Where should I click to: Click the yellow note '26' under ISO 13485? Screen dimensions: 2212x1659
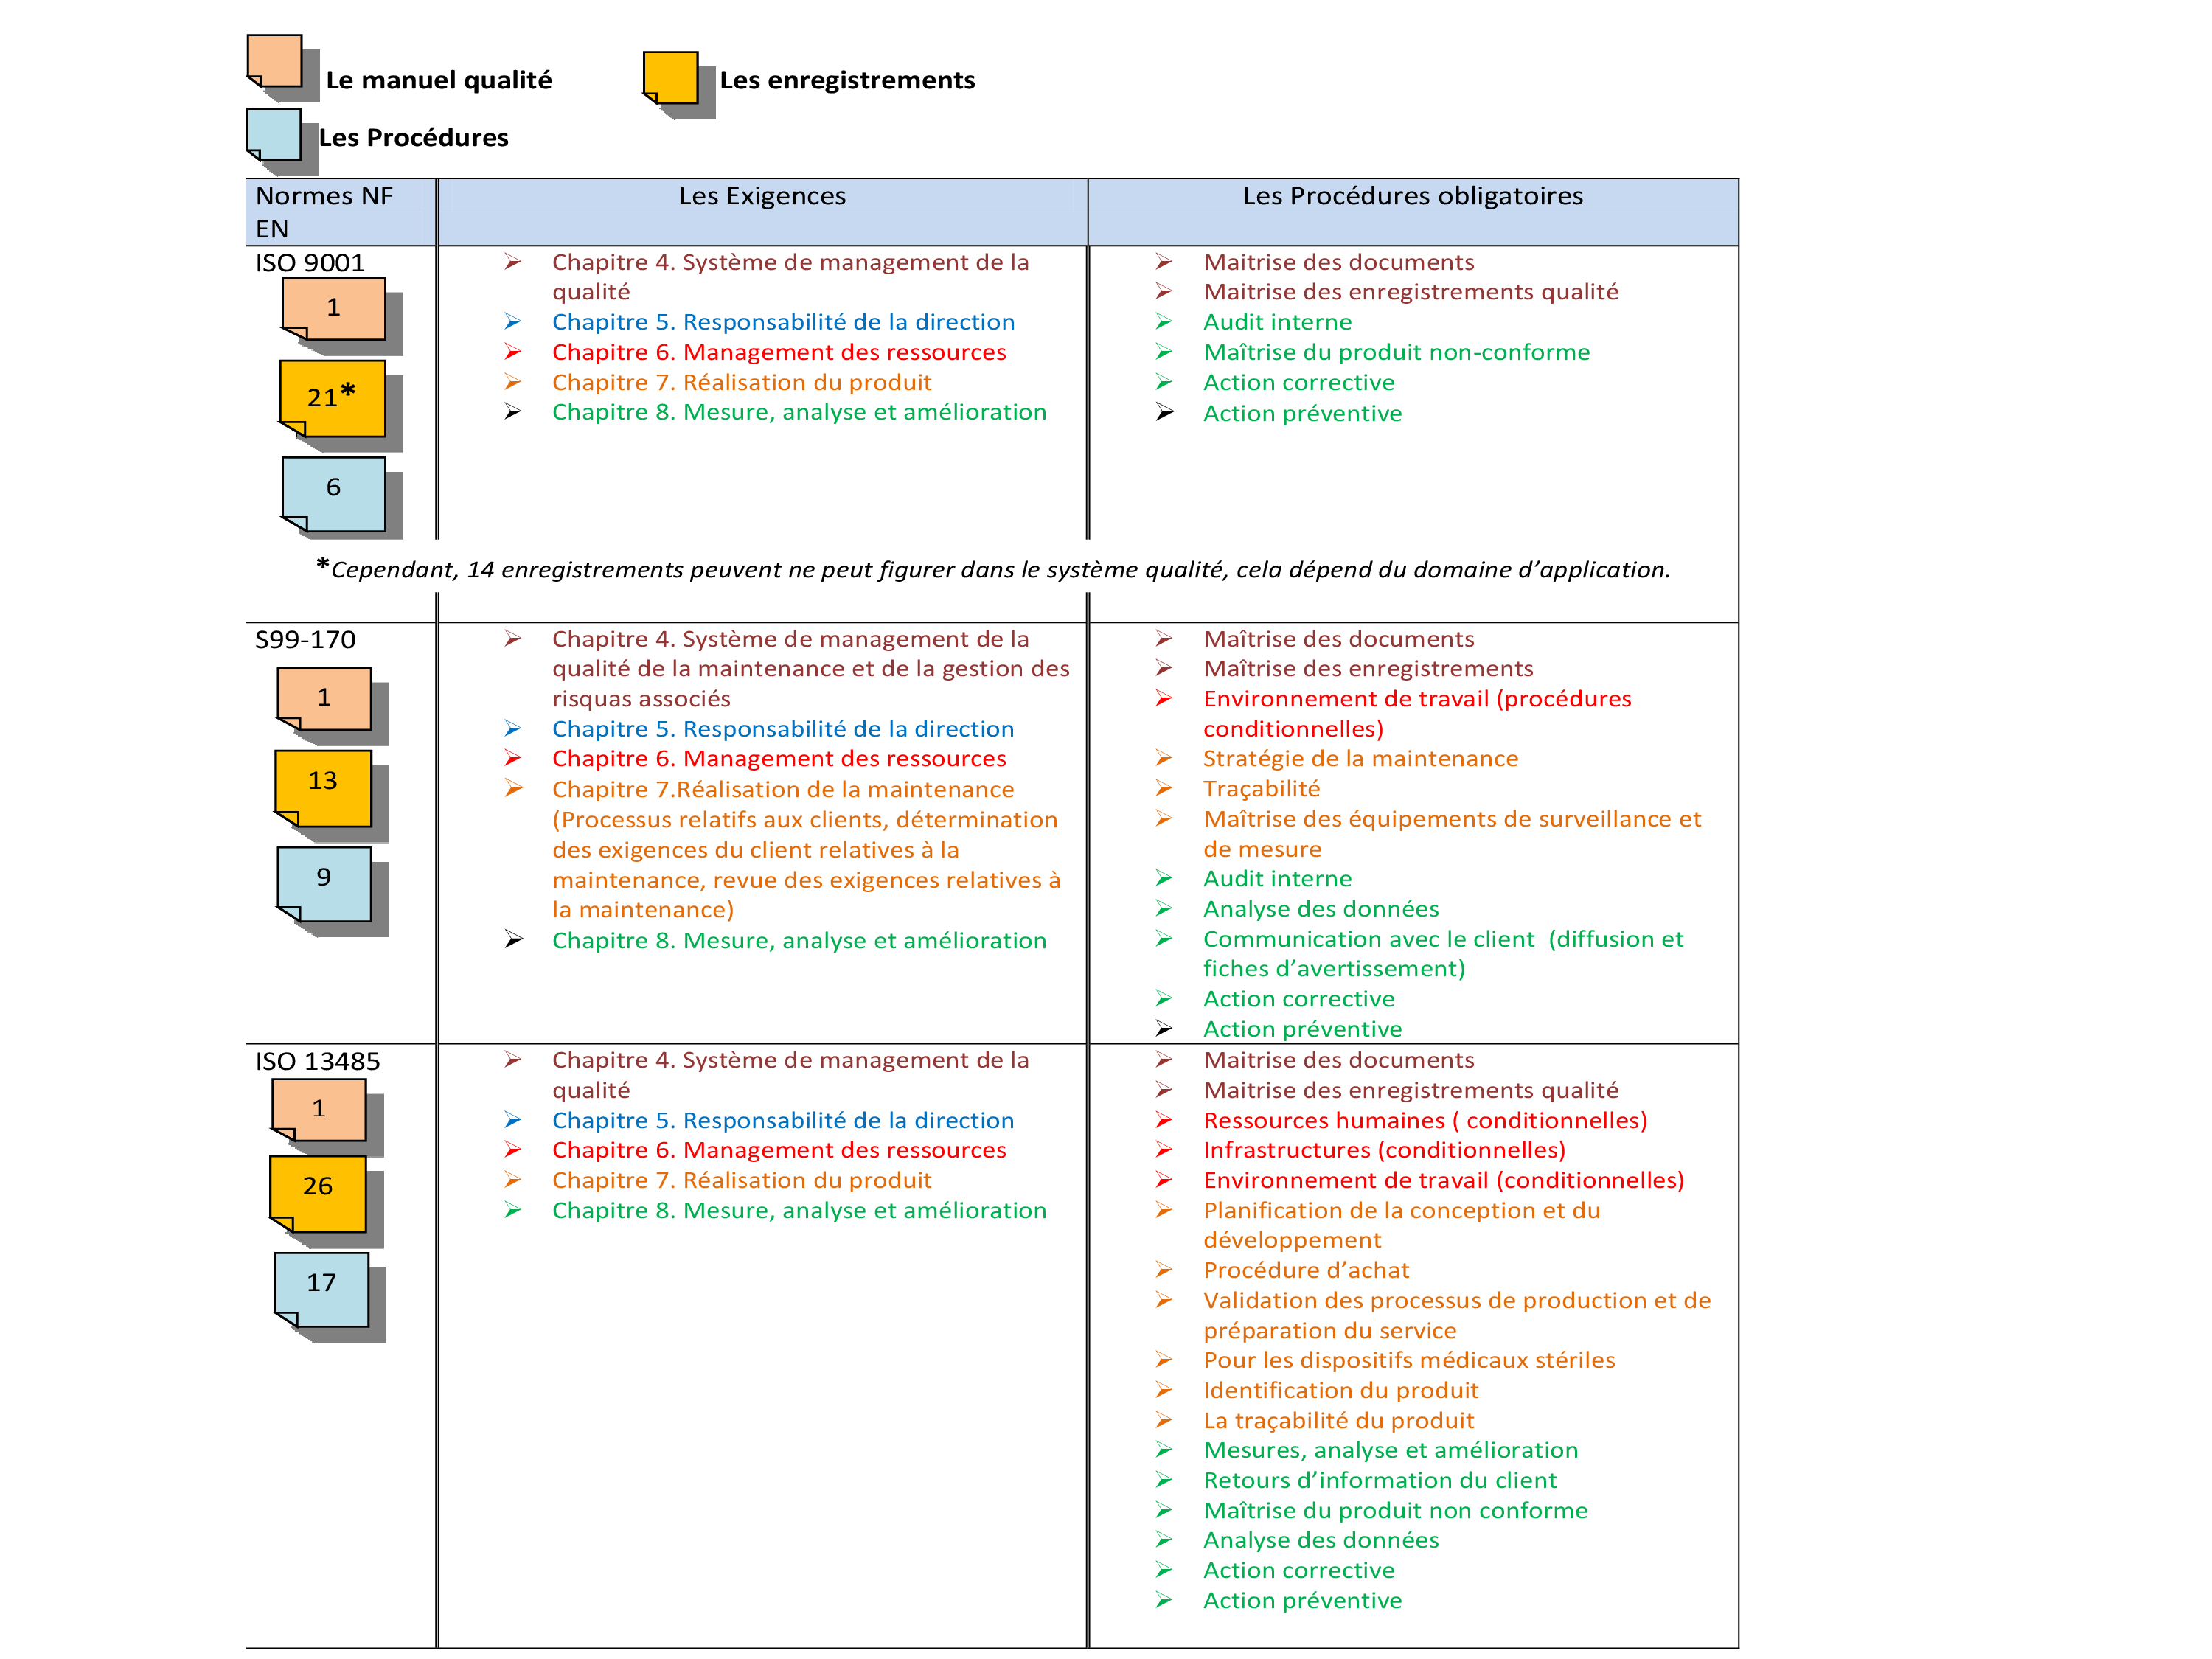[x=318, y=1195]
